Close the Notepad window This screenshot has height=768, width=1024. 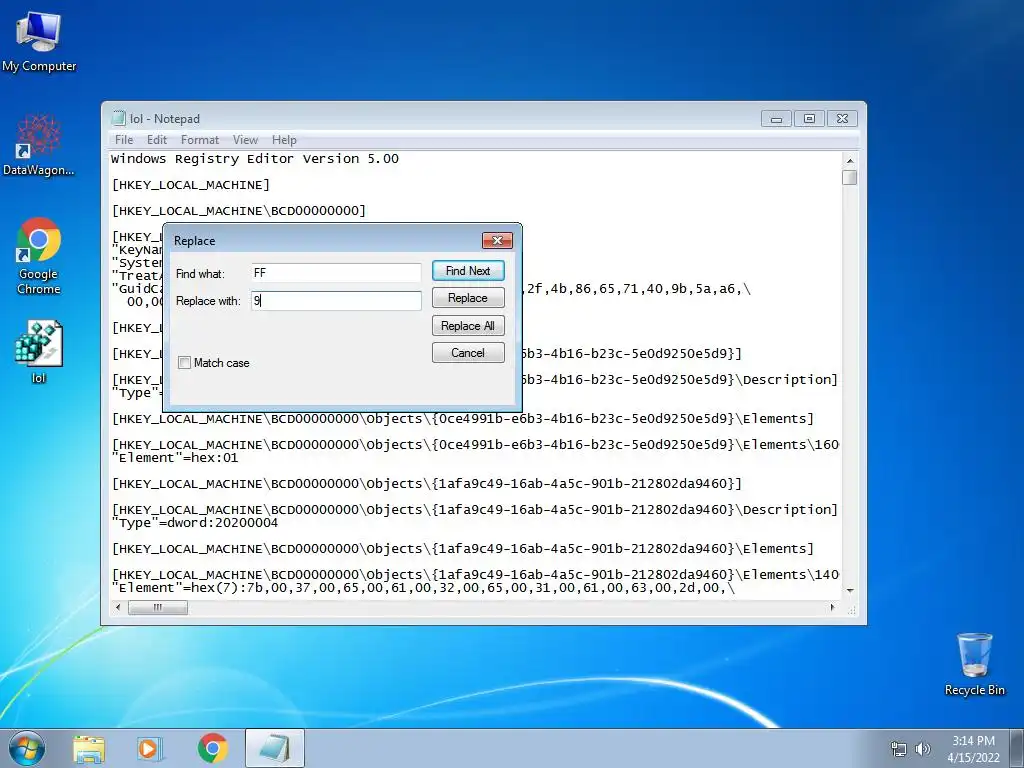click(842, 119)
